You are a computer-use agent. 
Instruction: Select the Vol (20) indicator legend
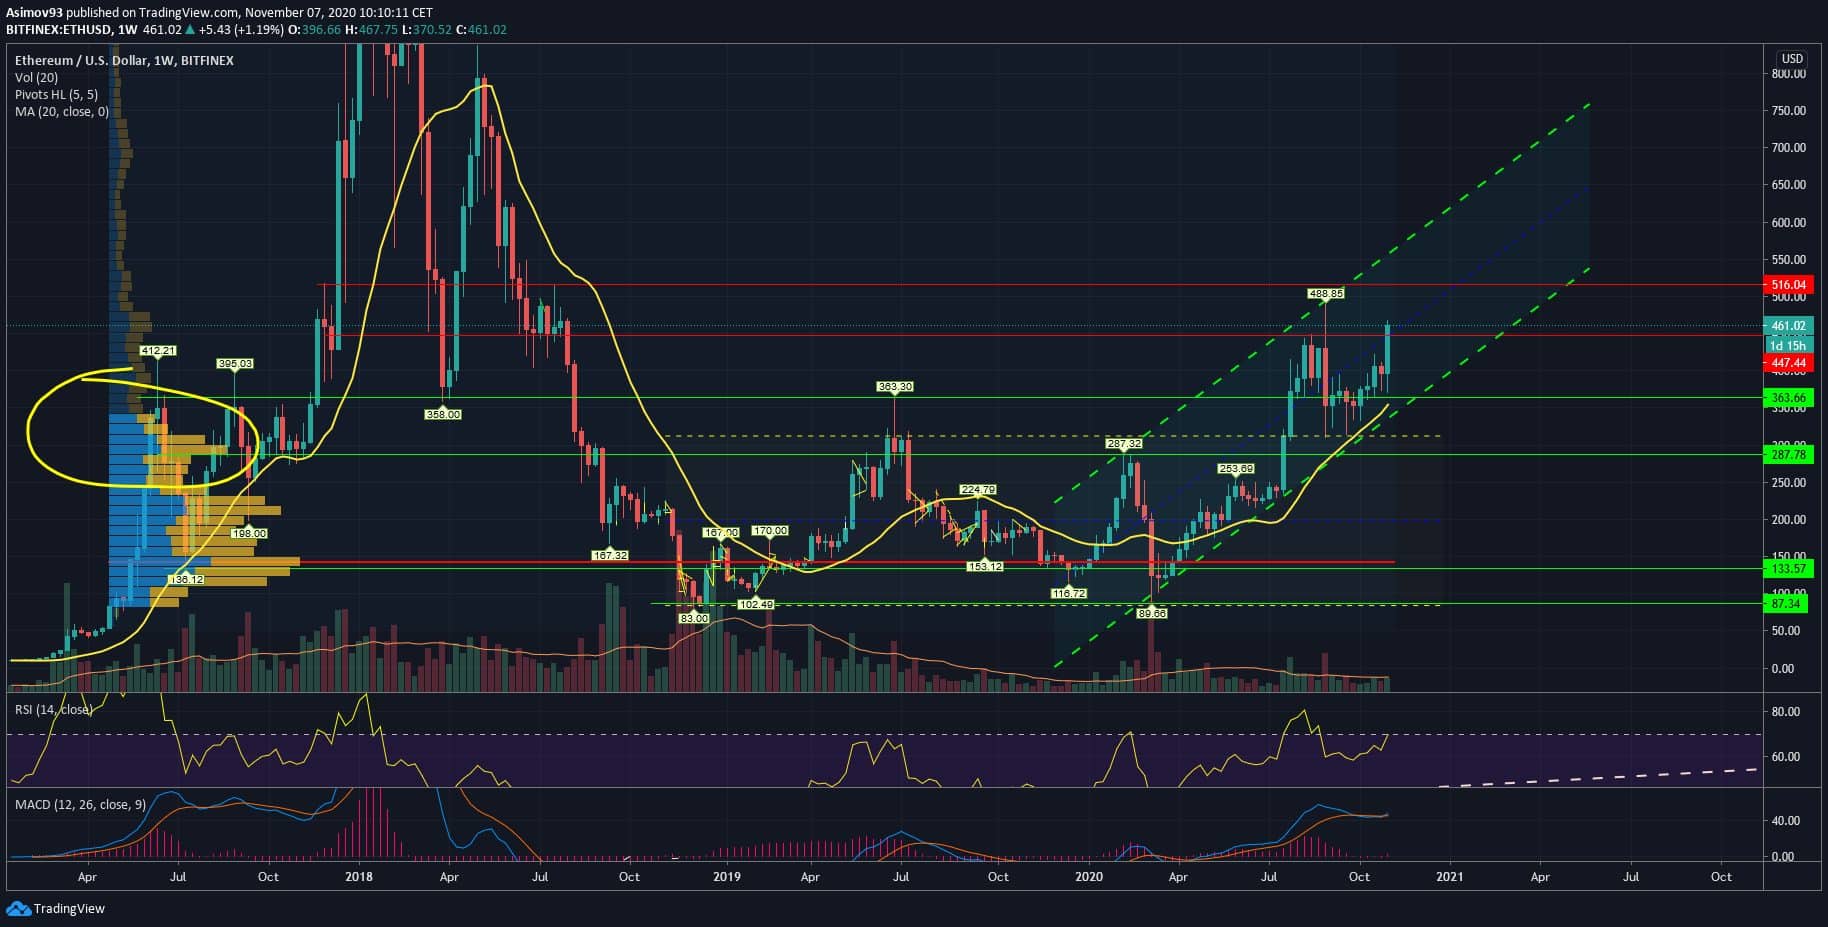point(36,78)
